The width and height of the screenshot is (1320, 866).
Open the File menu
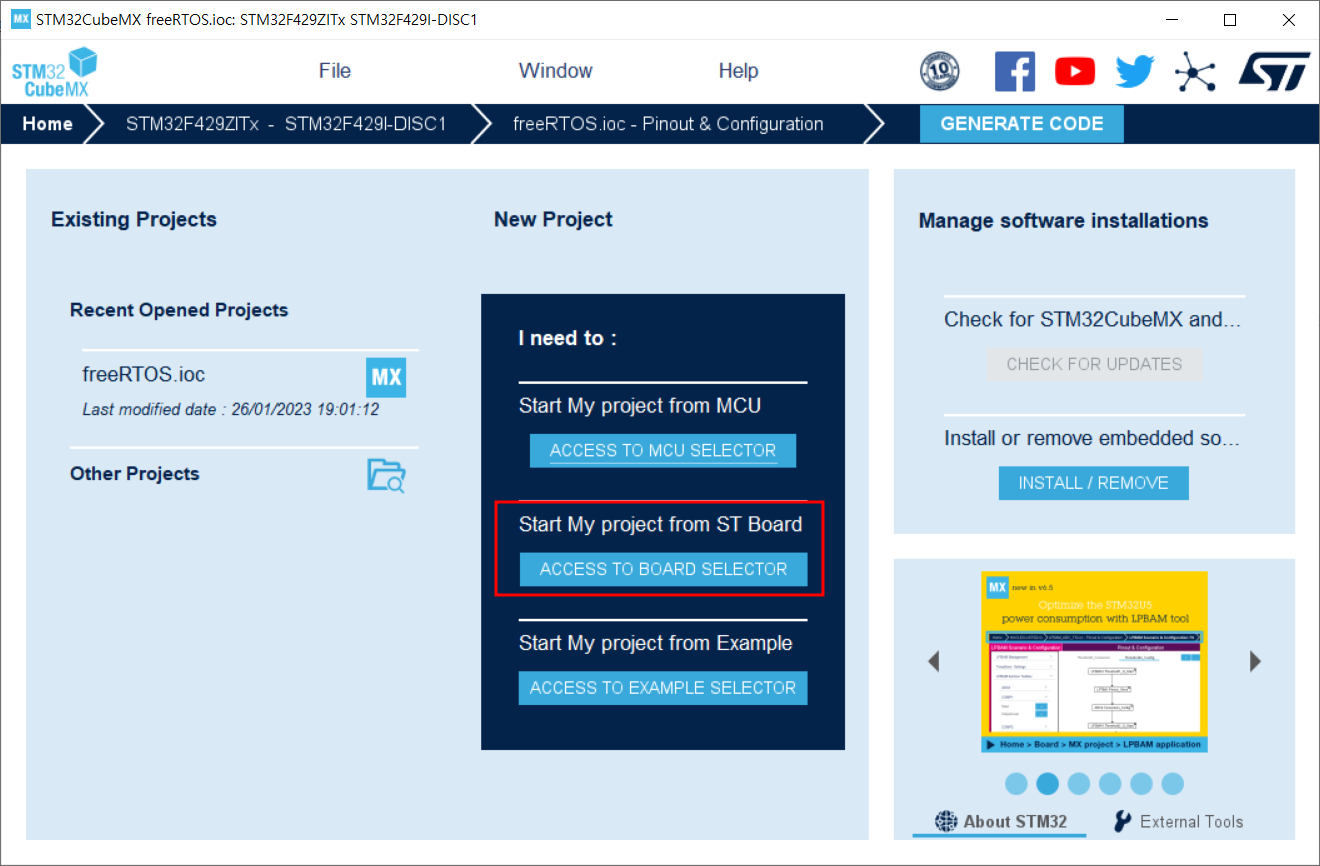pos(335,71)
